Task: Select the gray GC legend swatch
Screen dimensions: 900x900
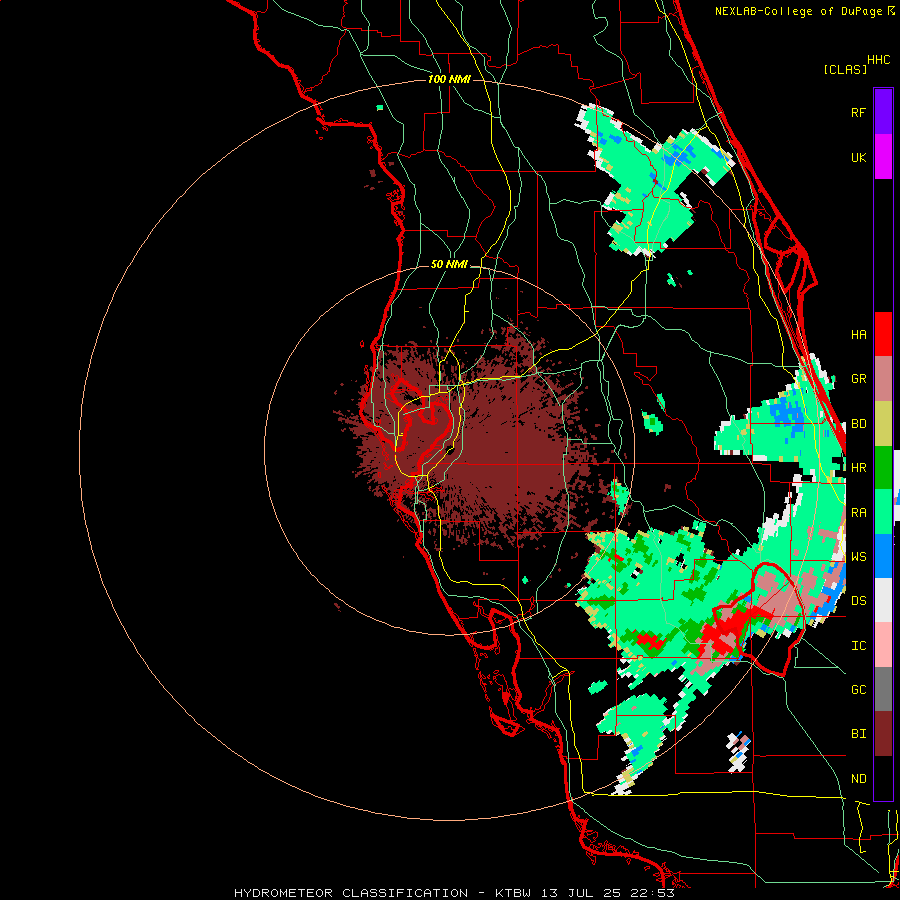Action: [x=883, y=689]
